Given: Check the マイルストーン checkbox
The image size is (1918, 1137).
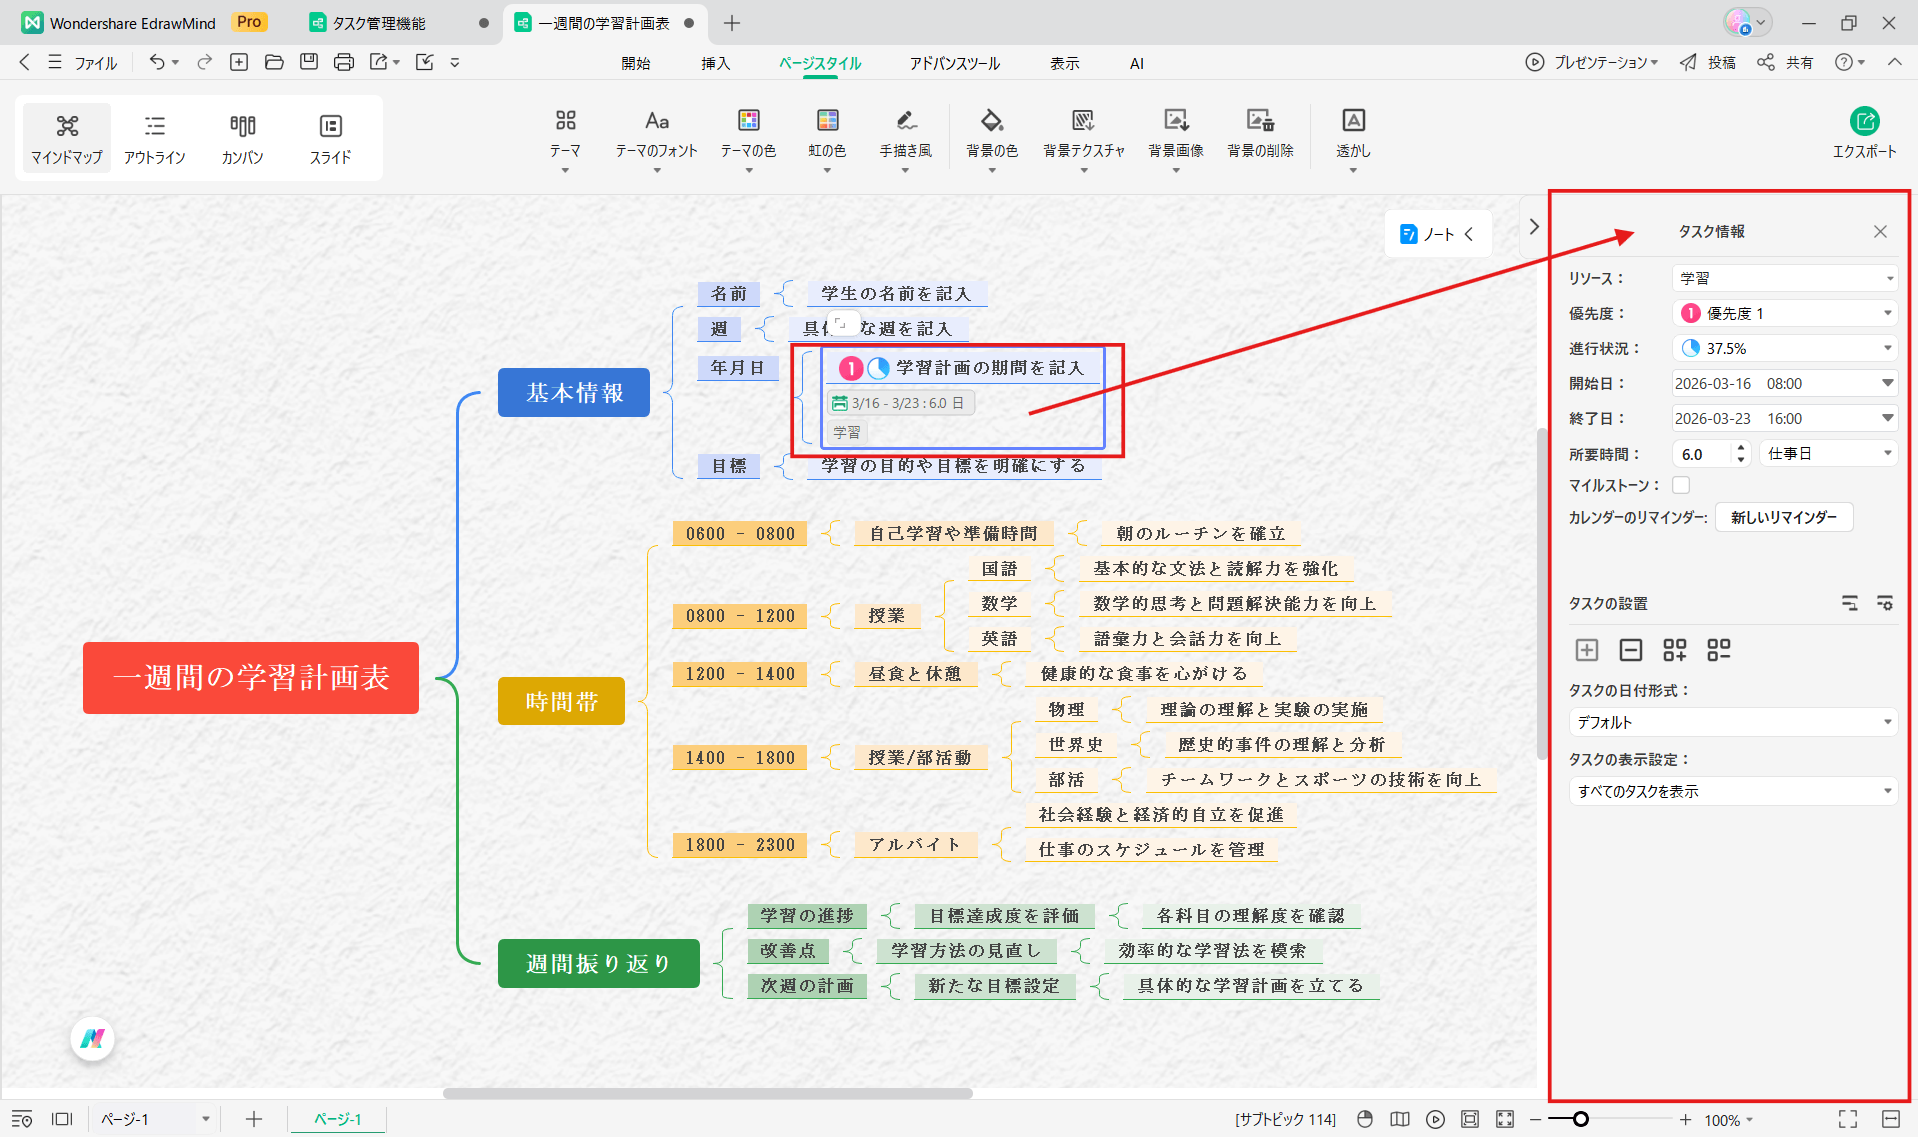Looking at the screenshot, I should pos(1680,484).
